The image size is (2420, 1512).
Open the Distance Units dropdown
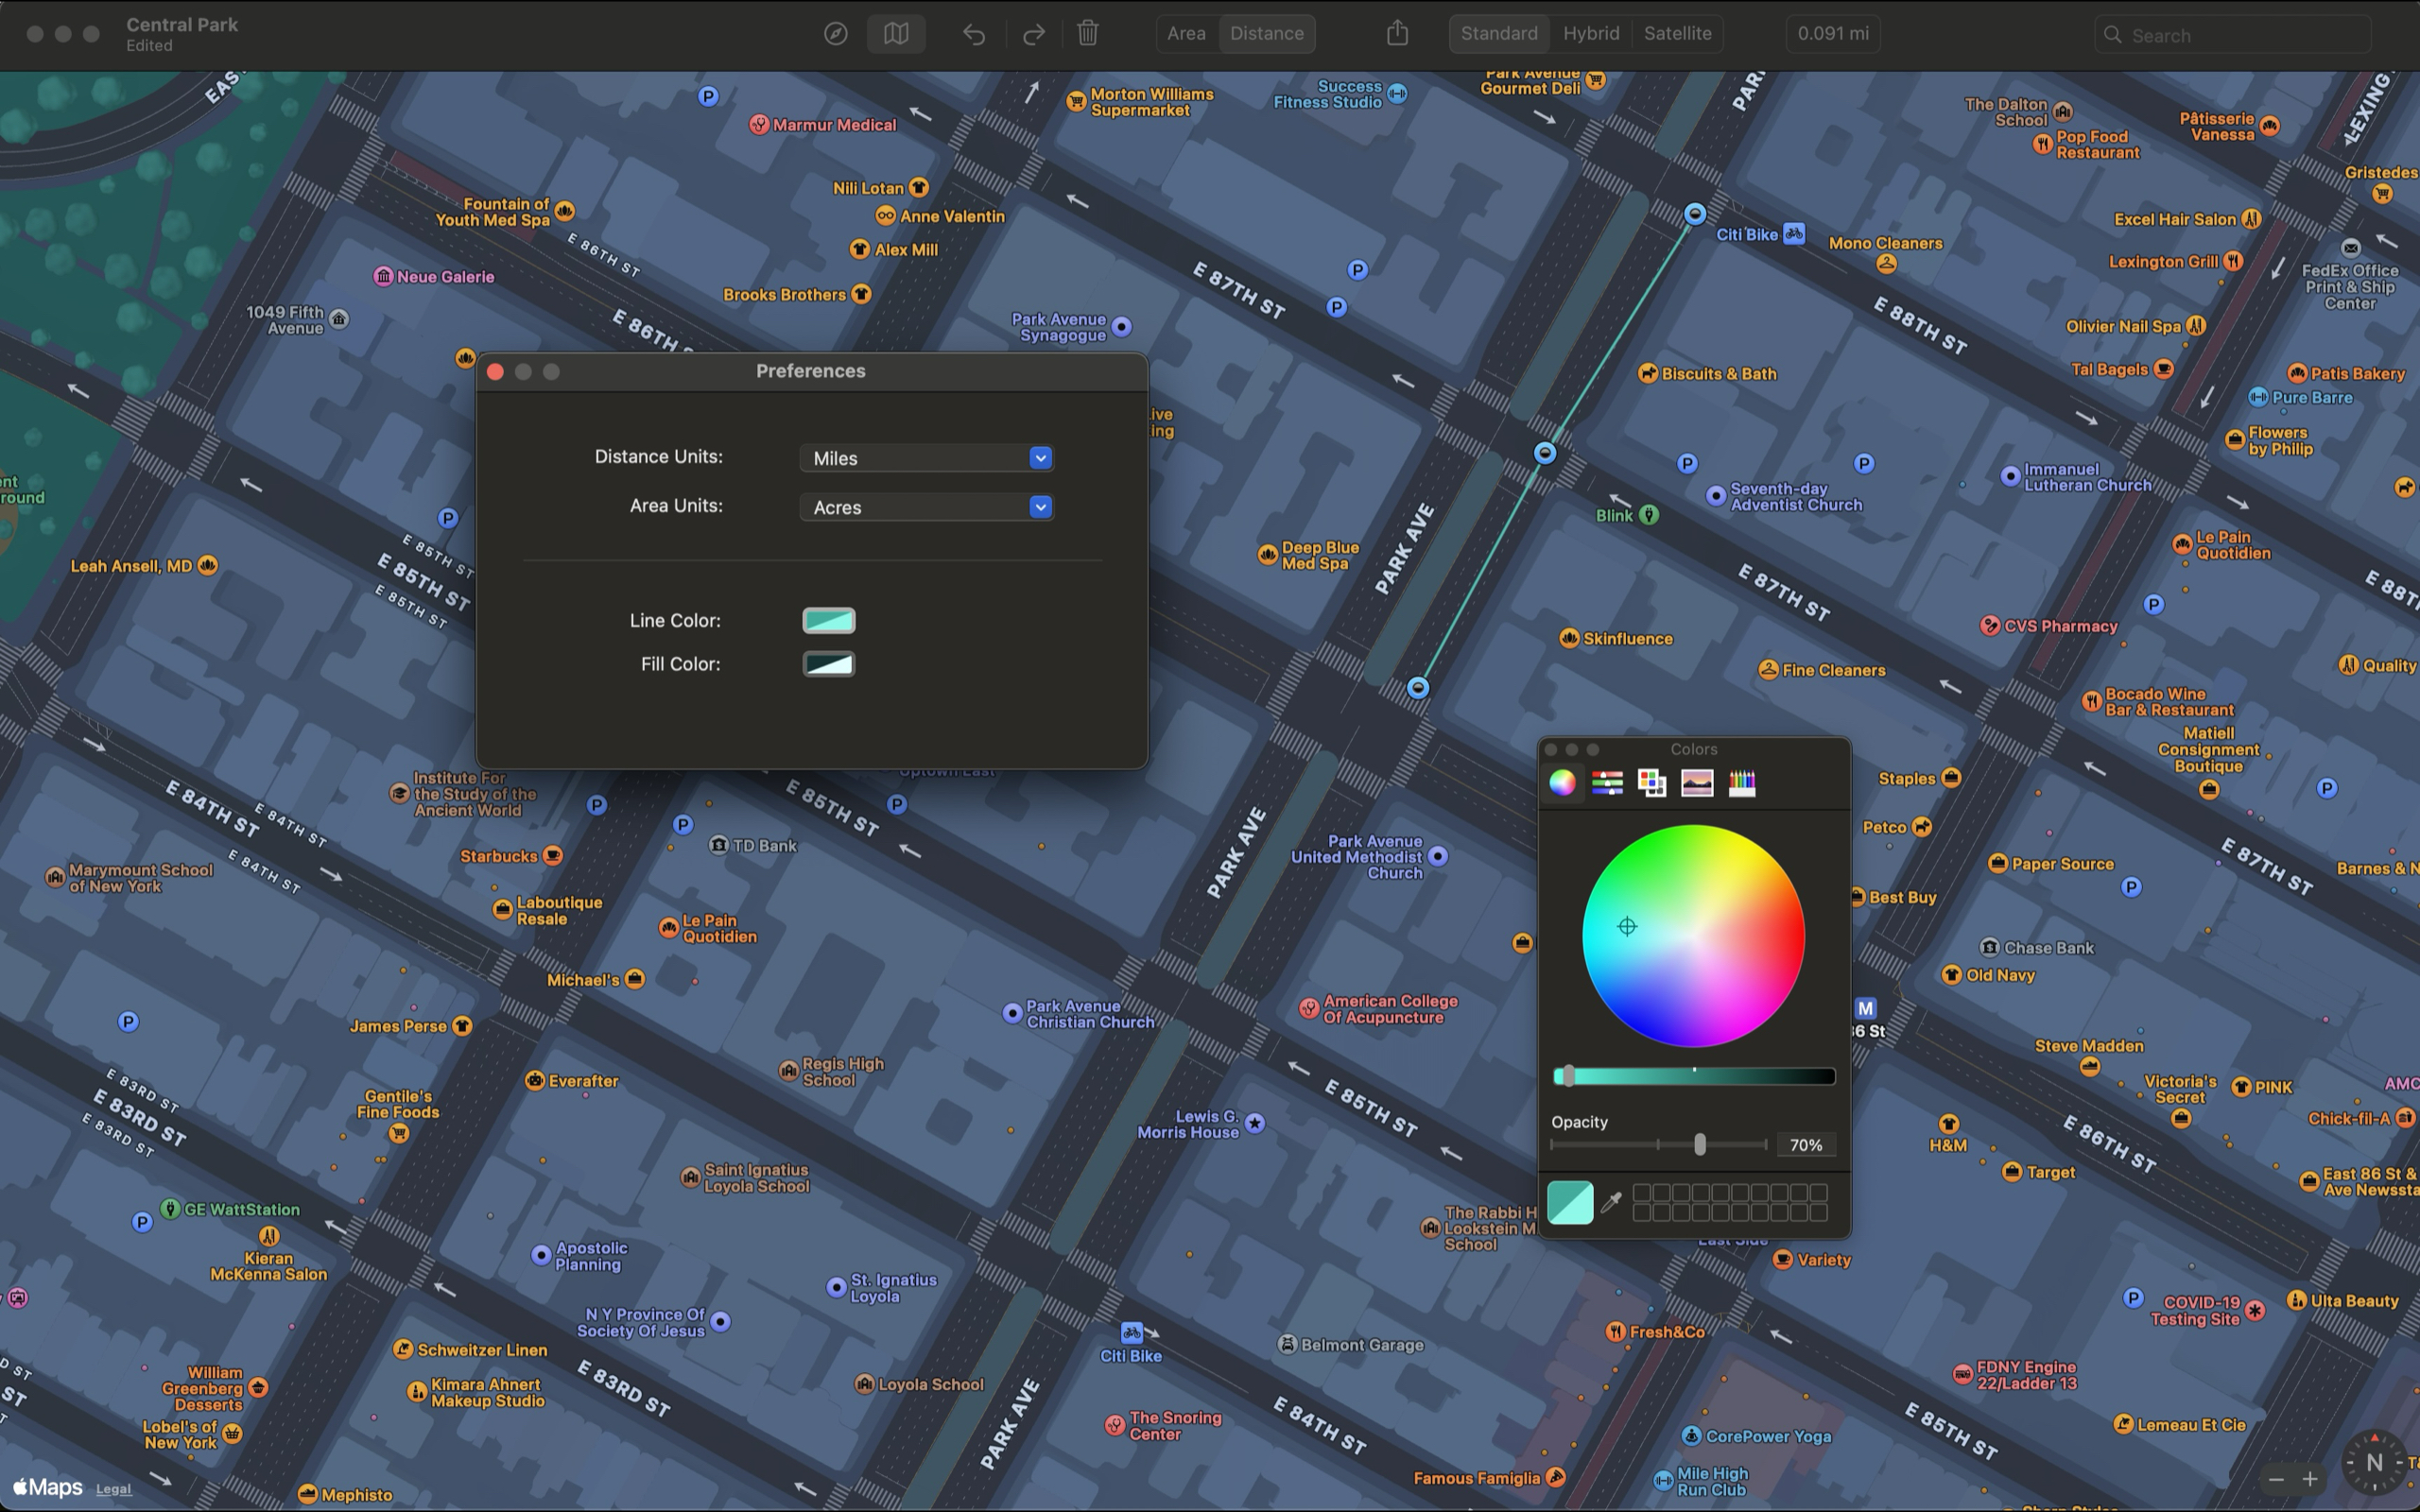pos(927,458)
